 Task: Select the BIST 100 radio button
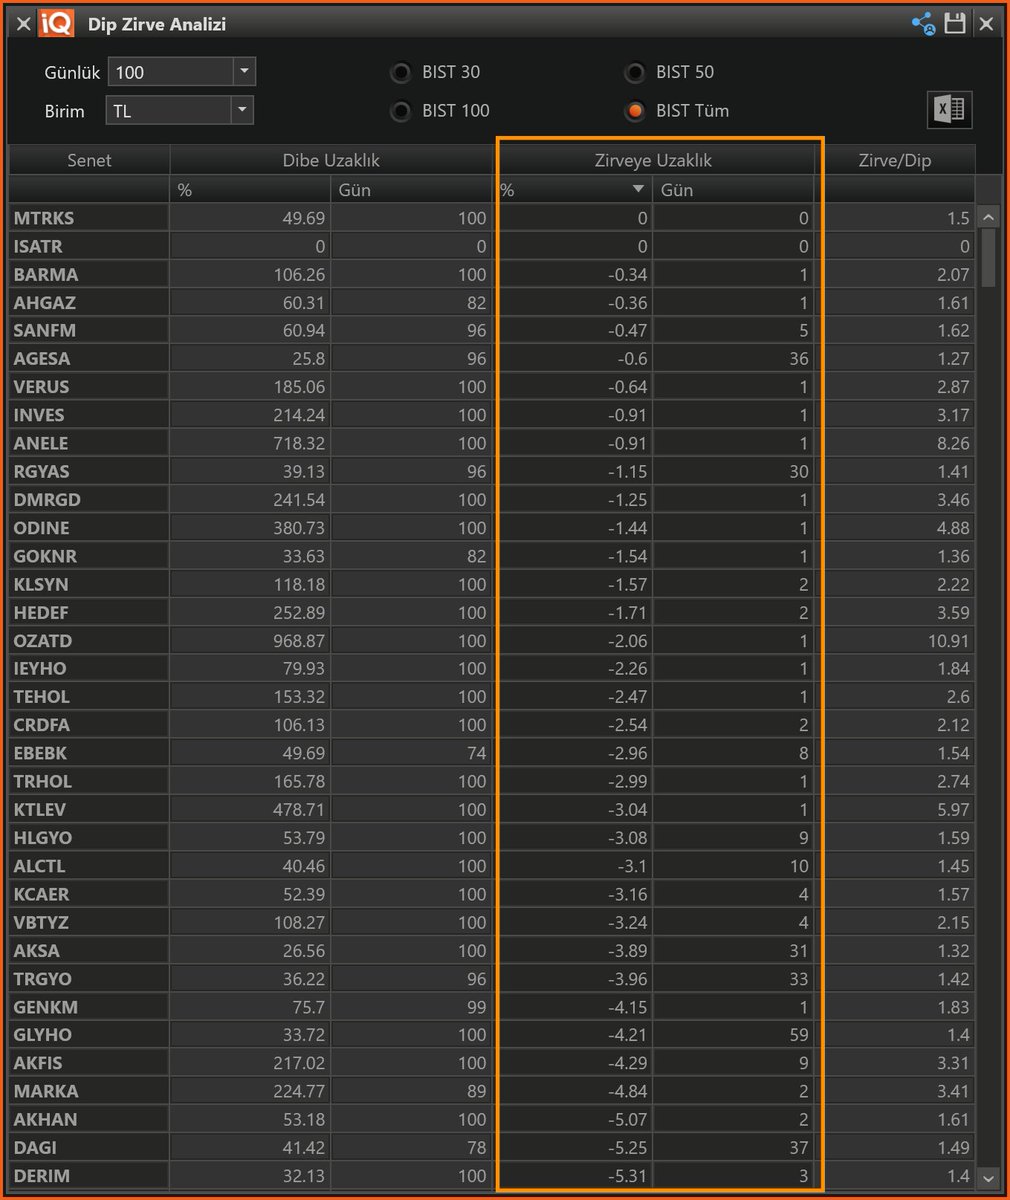401,111
